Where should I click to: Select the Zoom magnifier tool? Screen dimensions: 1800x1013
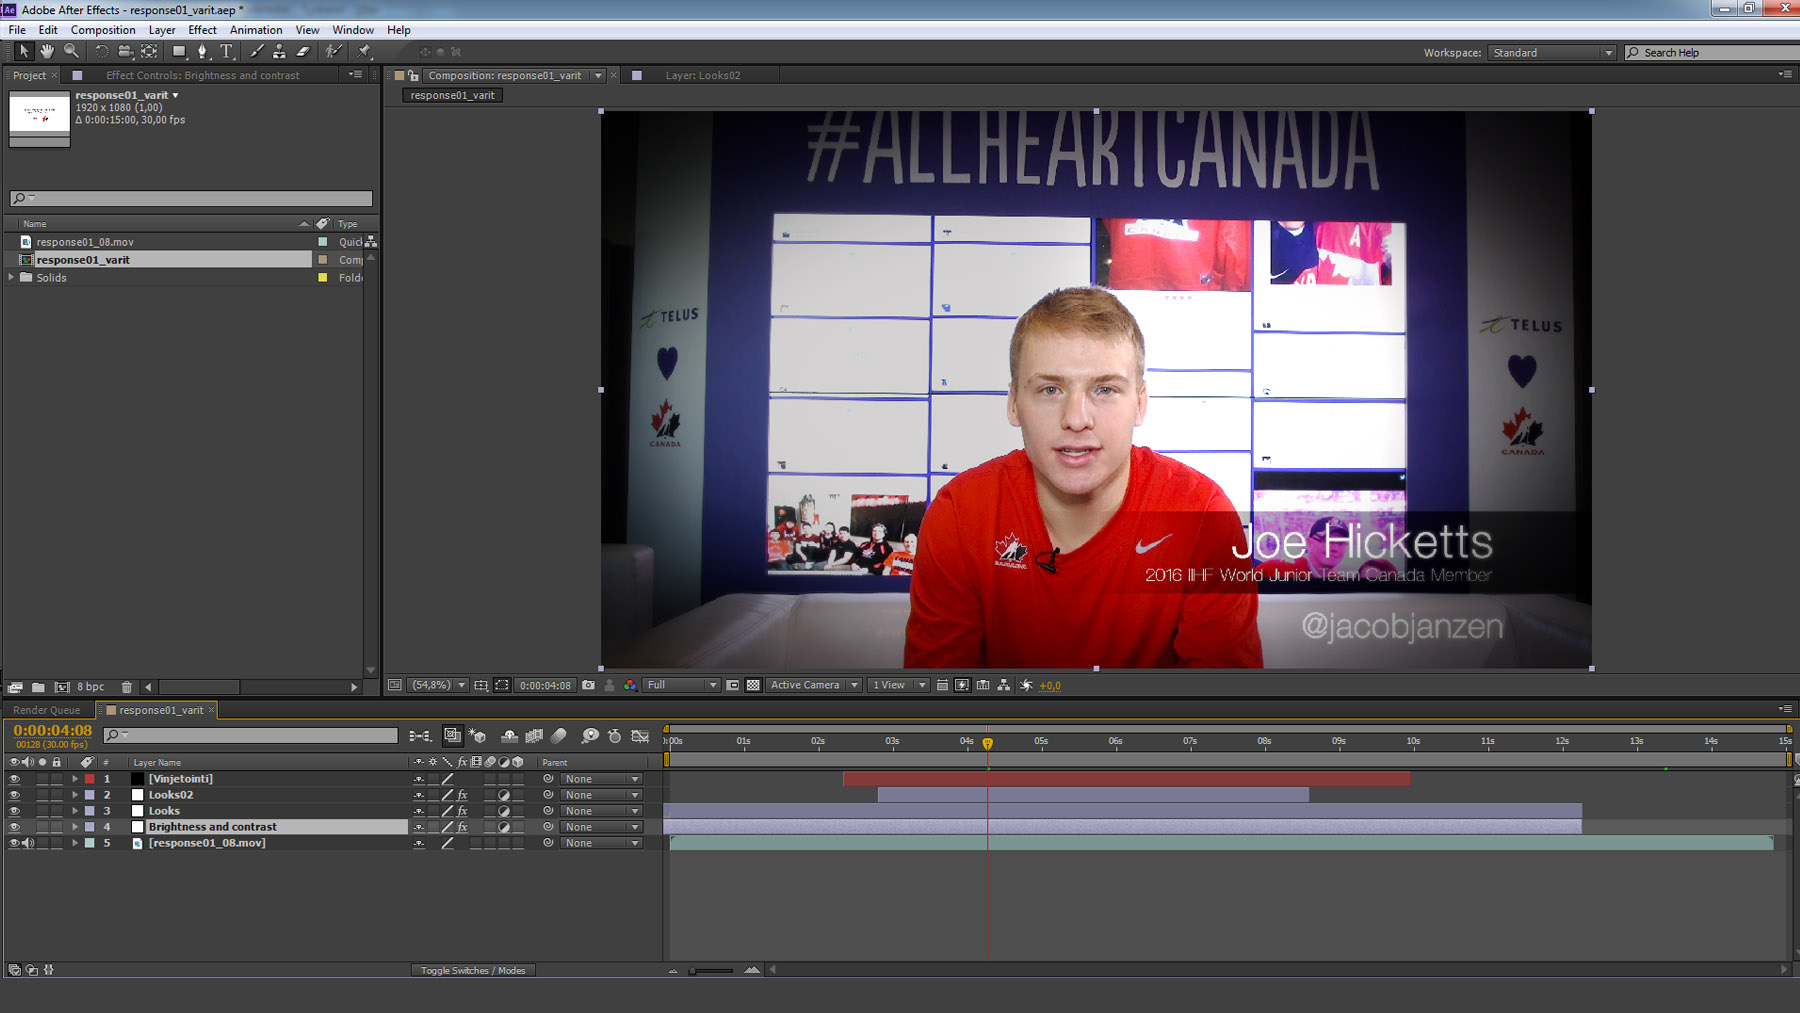pos(71,51)
